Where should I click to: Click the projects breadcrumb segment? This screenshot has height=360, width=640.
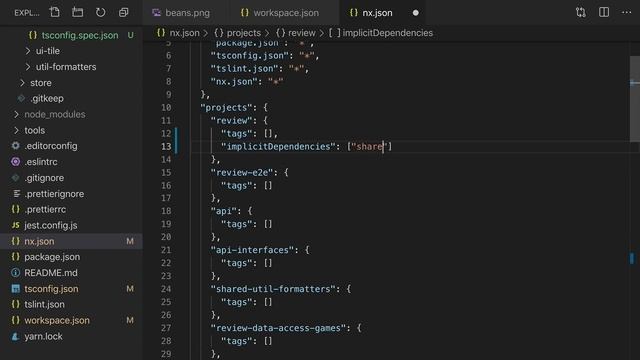(244, 33)
